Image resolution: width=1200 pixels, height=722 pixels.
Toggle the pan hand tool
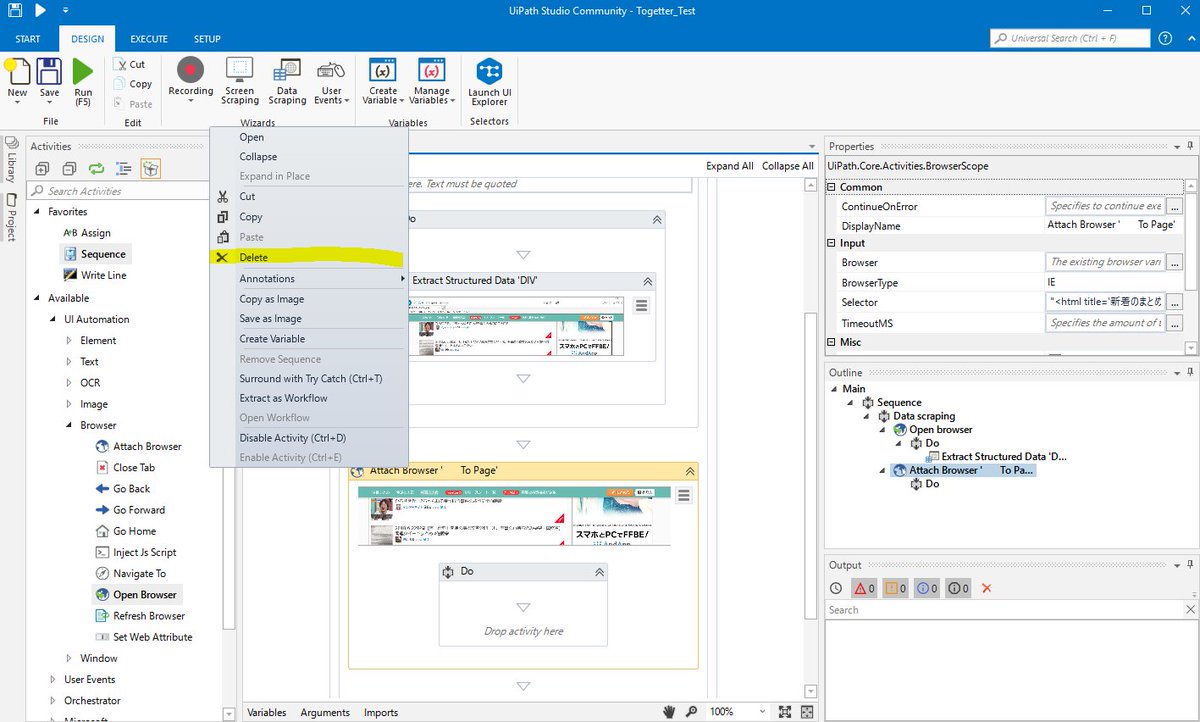click(669, 712)
